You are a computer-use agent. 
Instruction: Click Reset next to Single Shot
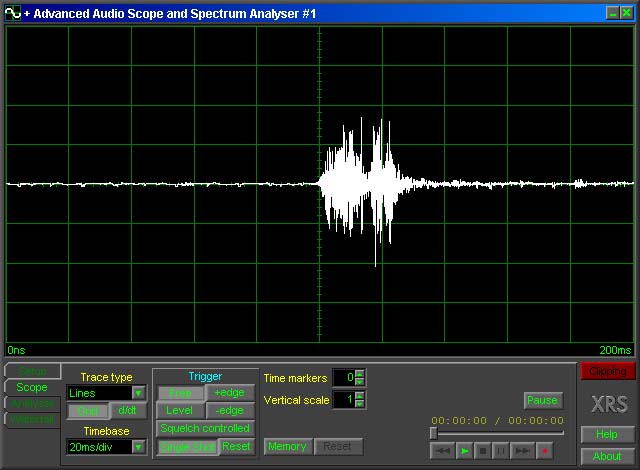tap(236, 446)
